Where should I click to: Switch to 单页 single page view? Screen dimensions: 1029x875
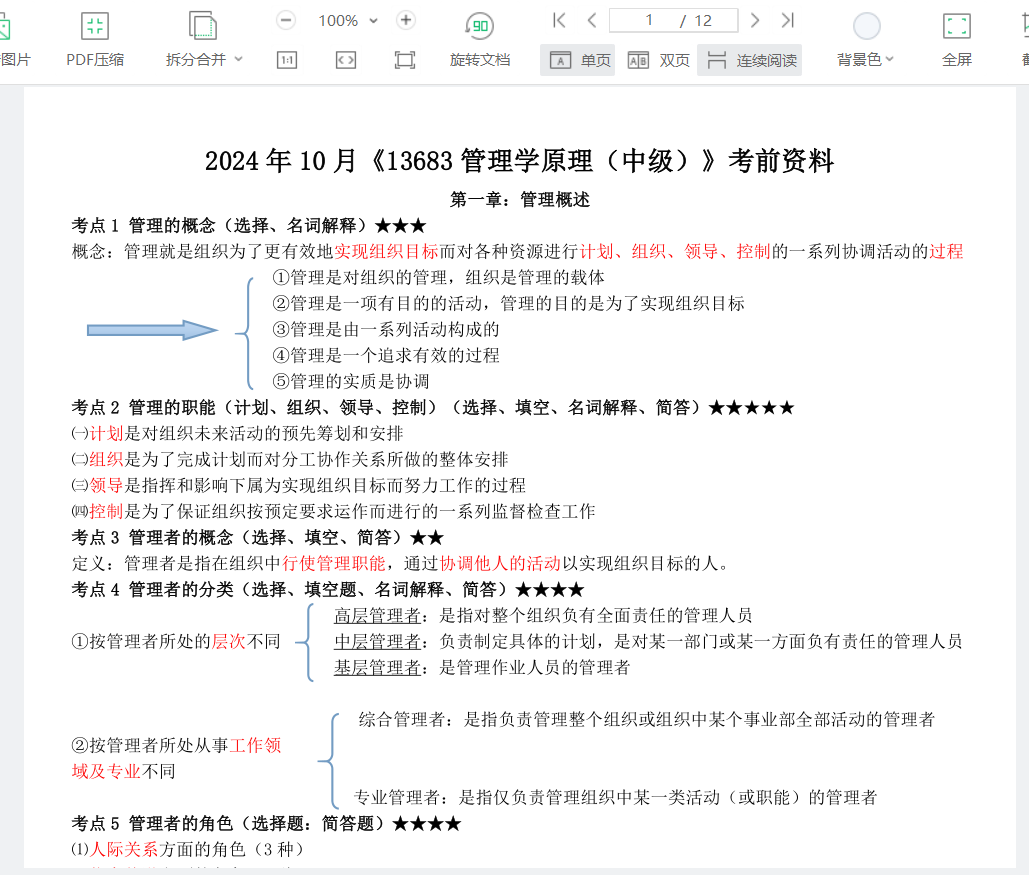click(x=578, y=60)
